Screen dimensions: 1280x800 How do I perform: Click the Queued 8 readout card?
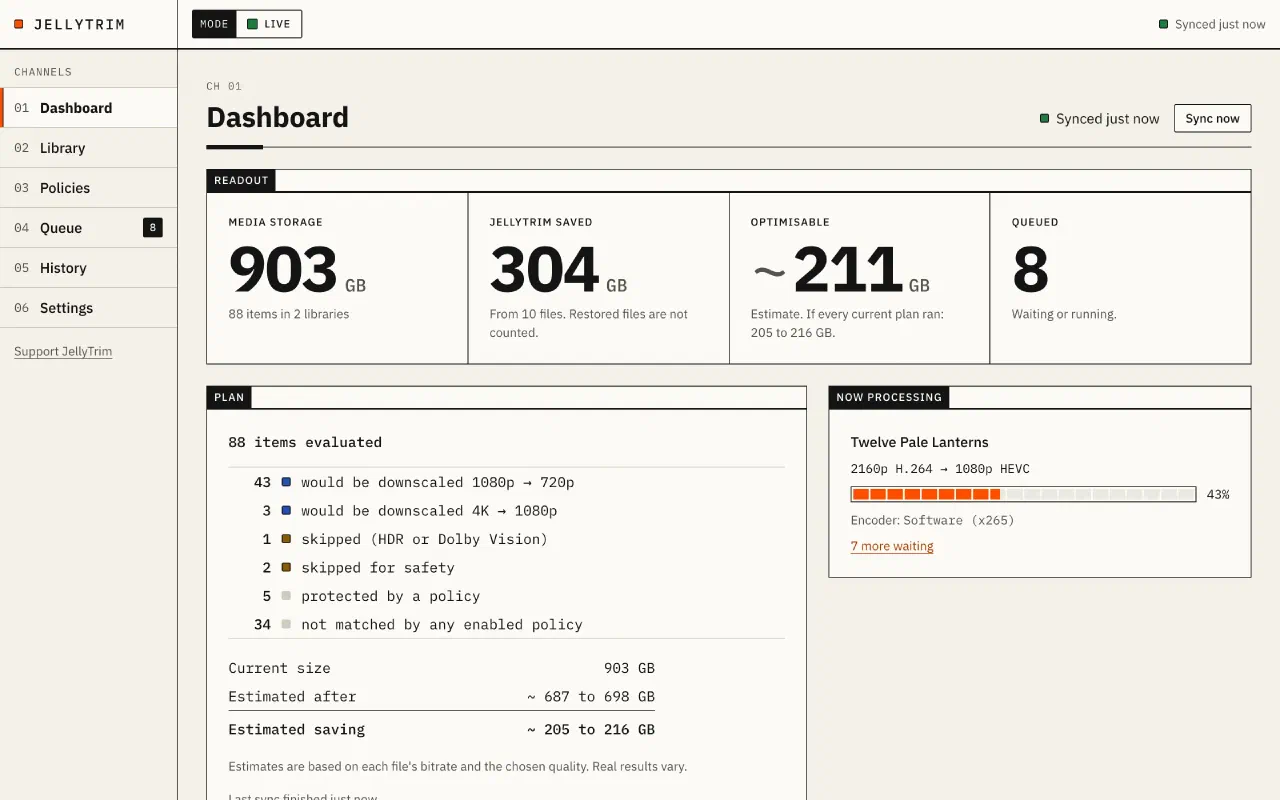point(1120,278)
